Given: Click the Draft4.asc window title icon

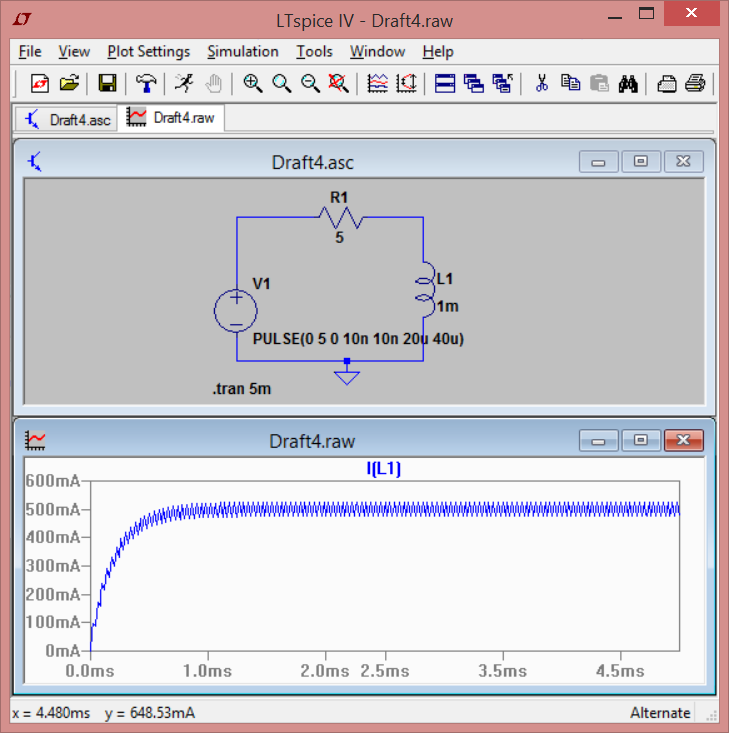Looking at the screenshot, I should 35,162.
